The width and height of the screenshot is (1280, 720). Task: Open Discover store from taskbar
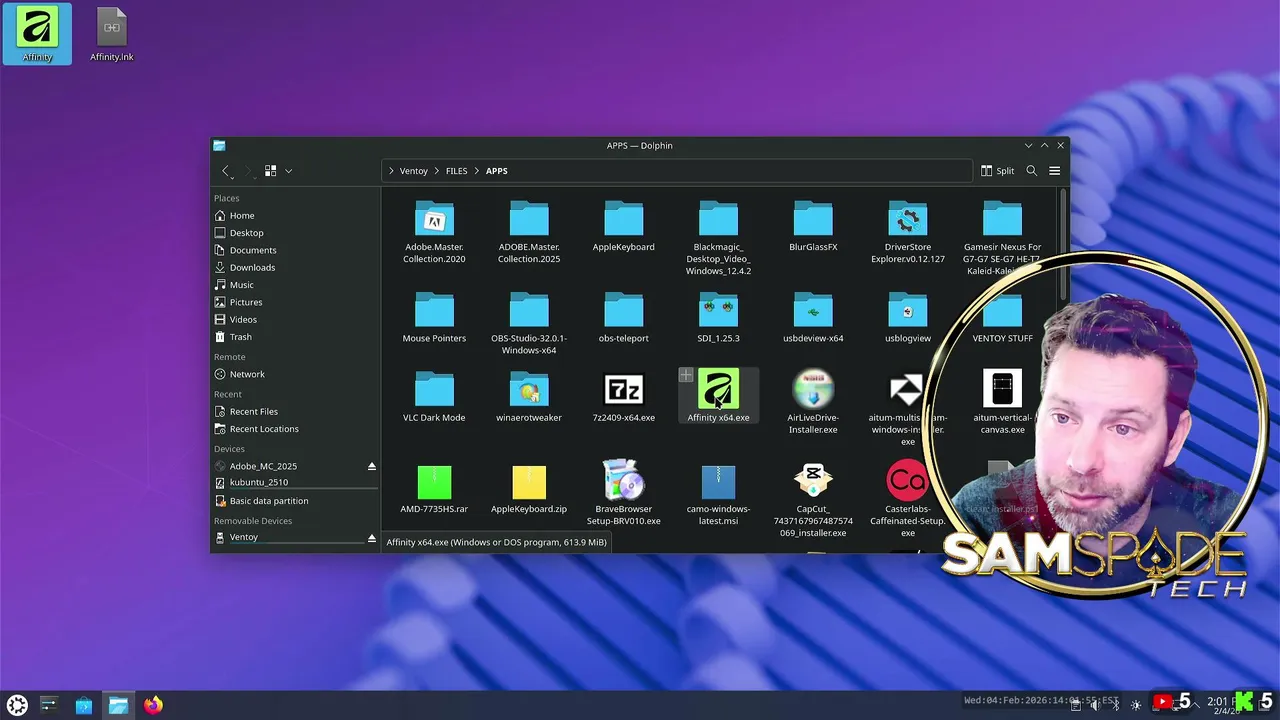coord(84,705)
